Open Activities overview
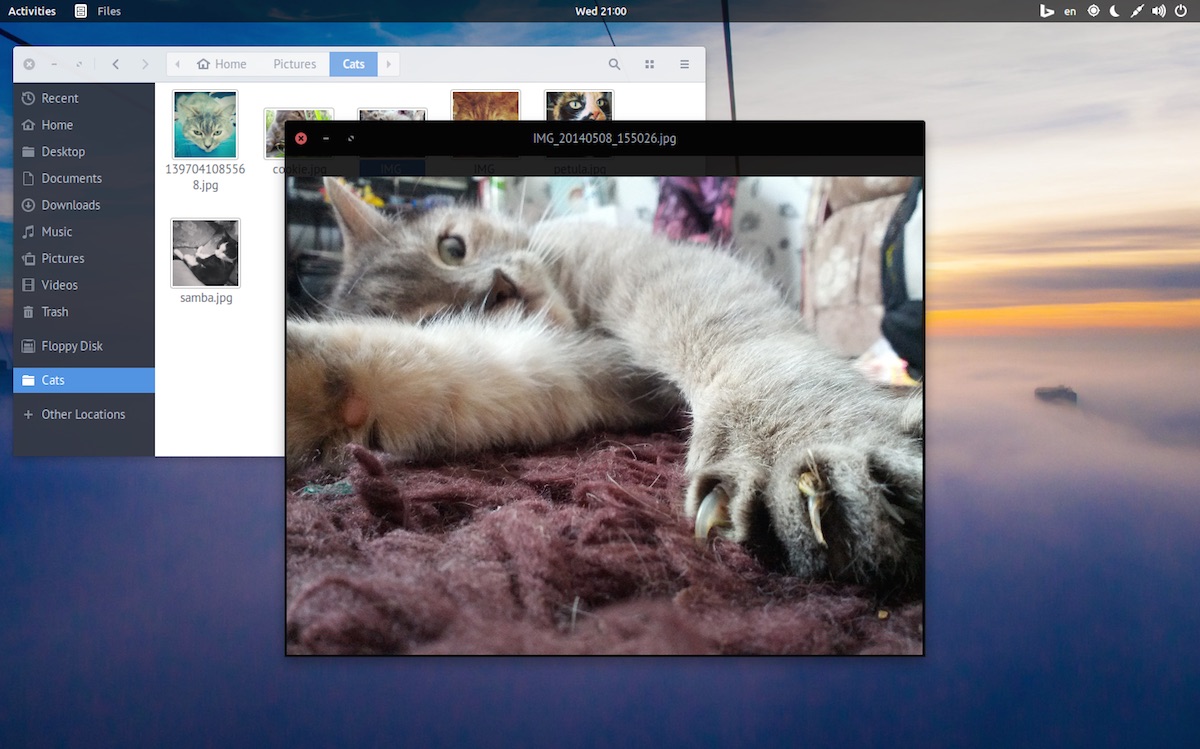 coord(32,11)
